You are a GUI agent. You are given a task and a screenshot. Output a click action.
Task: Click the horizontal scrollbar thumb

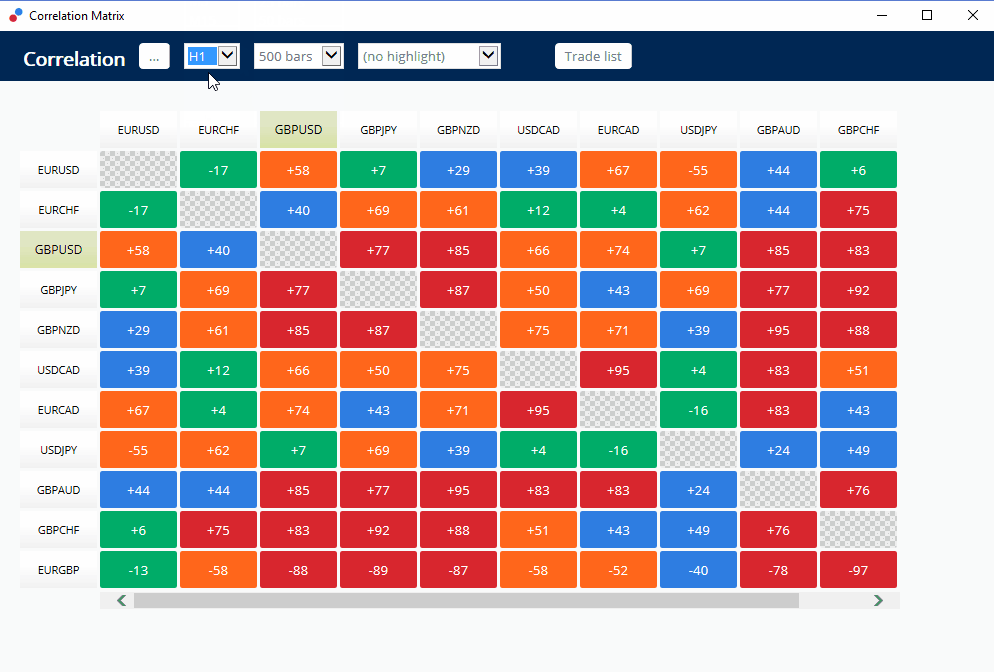(466, 600)
